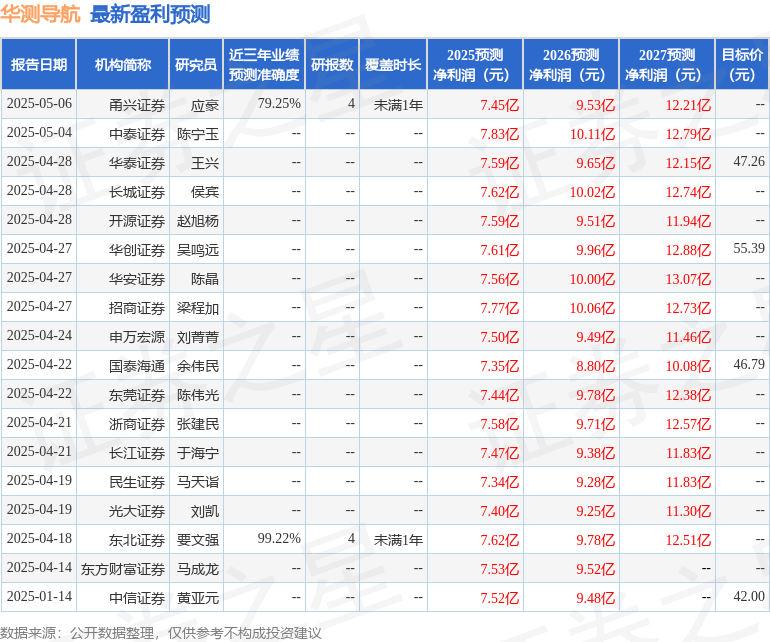The image size is (770, 642).
Task: Click target price 55.39
Action: (x=749, y=249)
